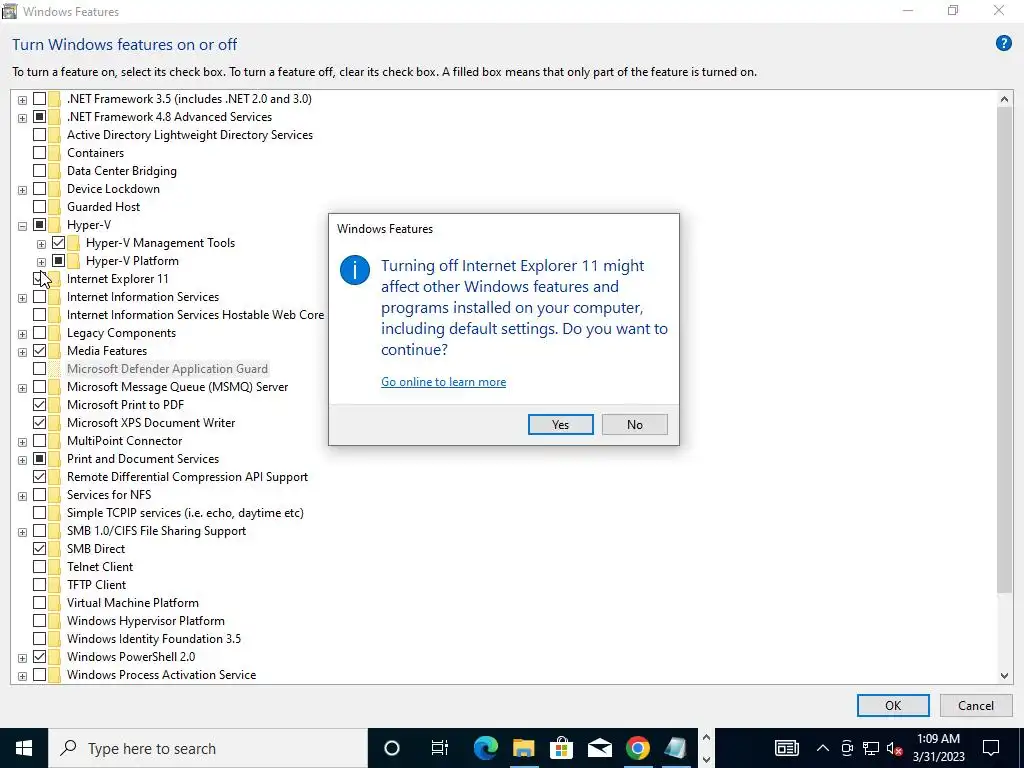
Task: Click No in the confirmation dialog
Action: tap(634, 424)
